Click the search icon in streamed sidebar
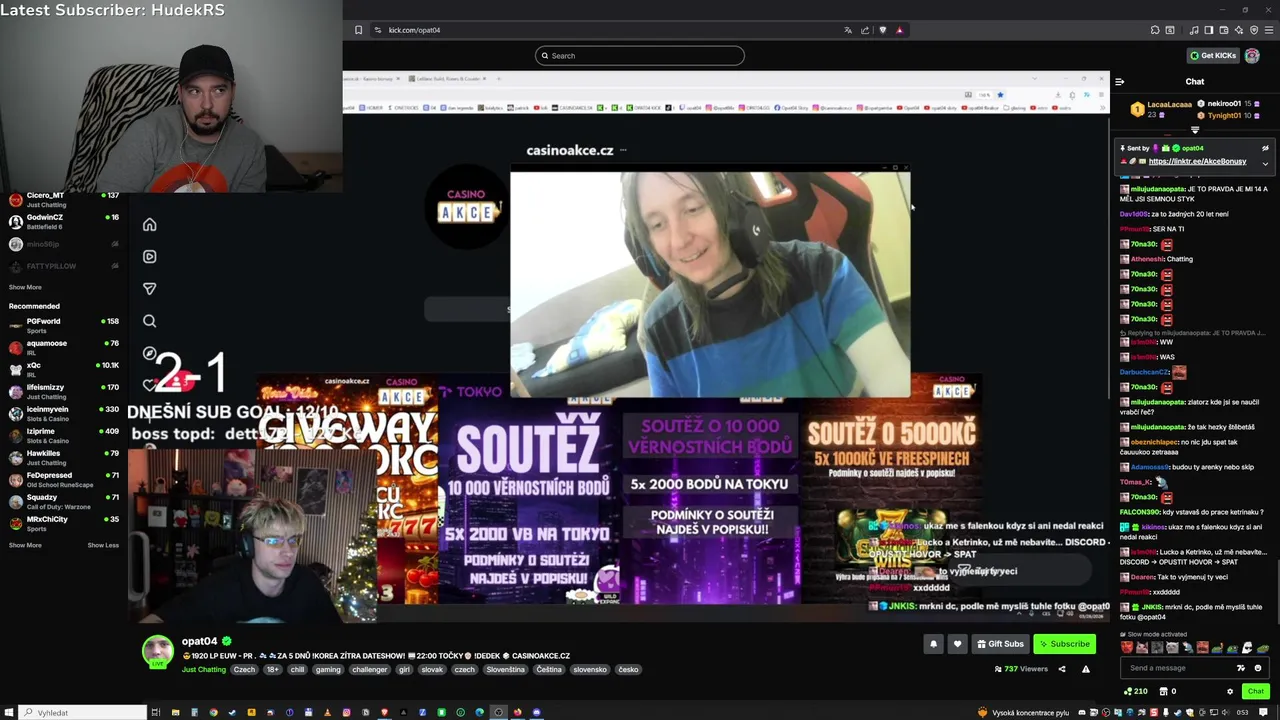 (x=149, y=321)
